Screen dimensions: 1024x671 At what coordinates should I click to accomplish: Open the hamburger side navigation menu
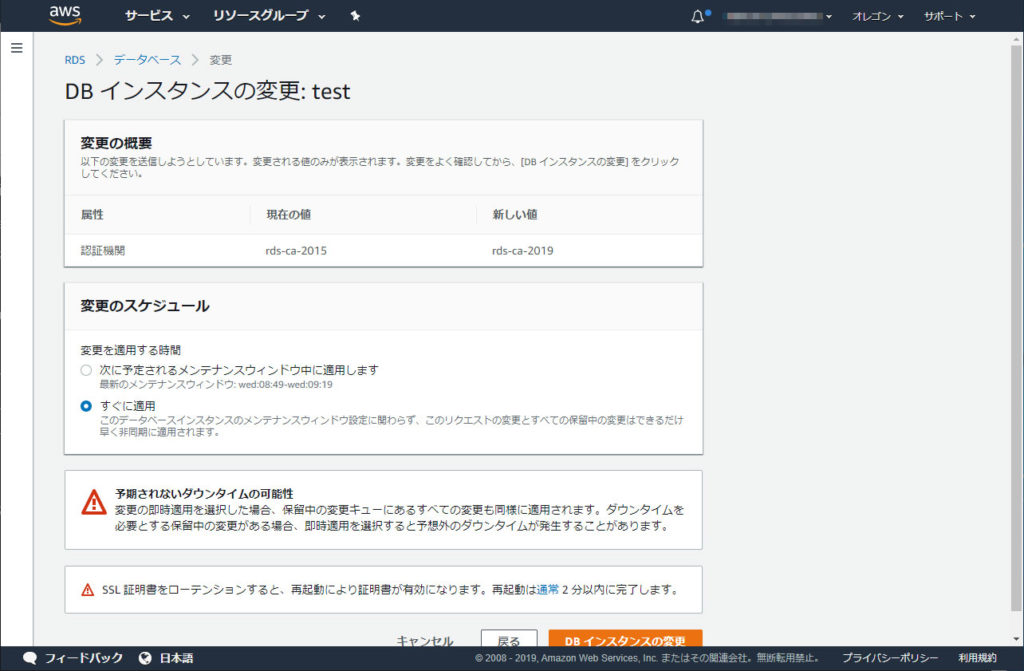tap(16, 48)
